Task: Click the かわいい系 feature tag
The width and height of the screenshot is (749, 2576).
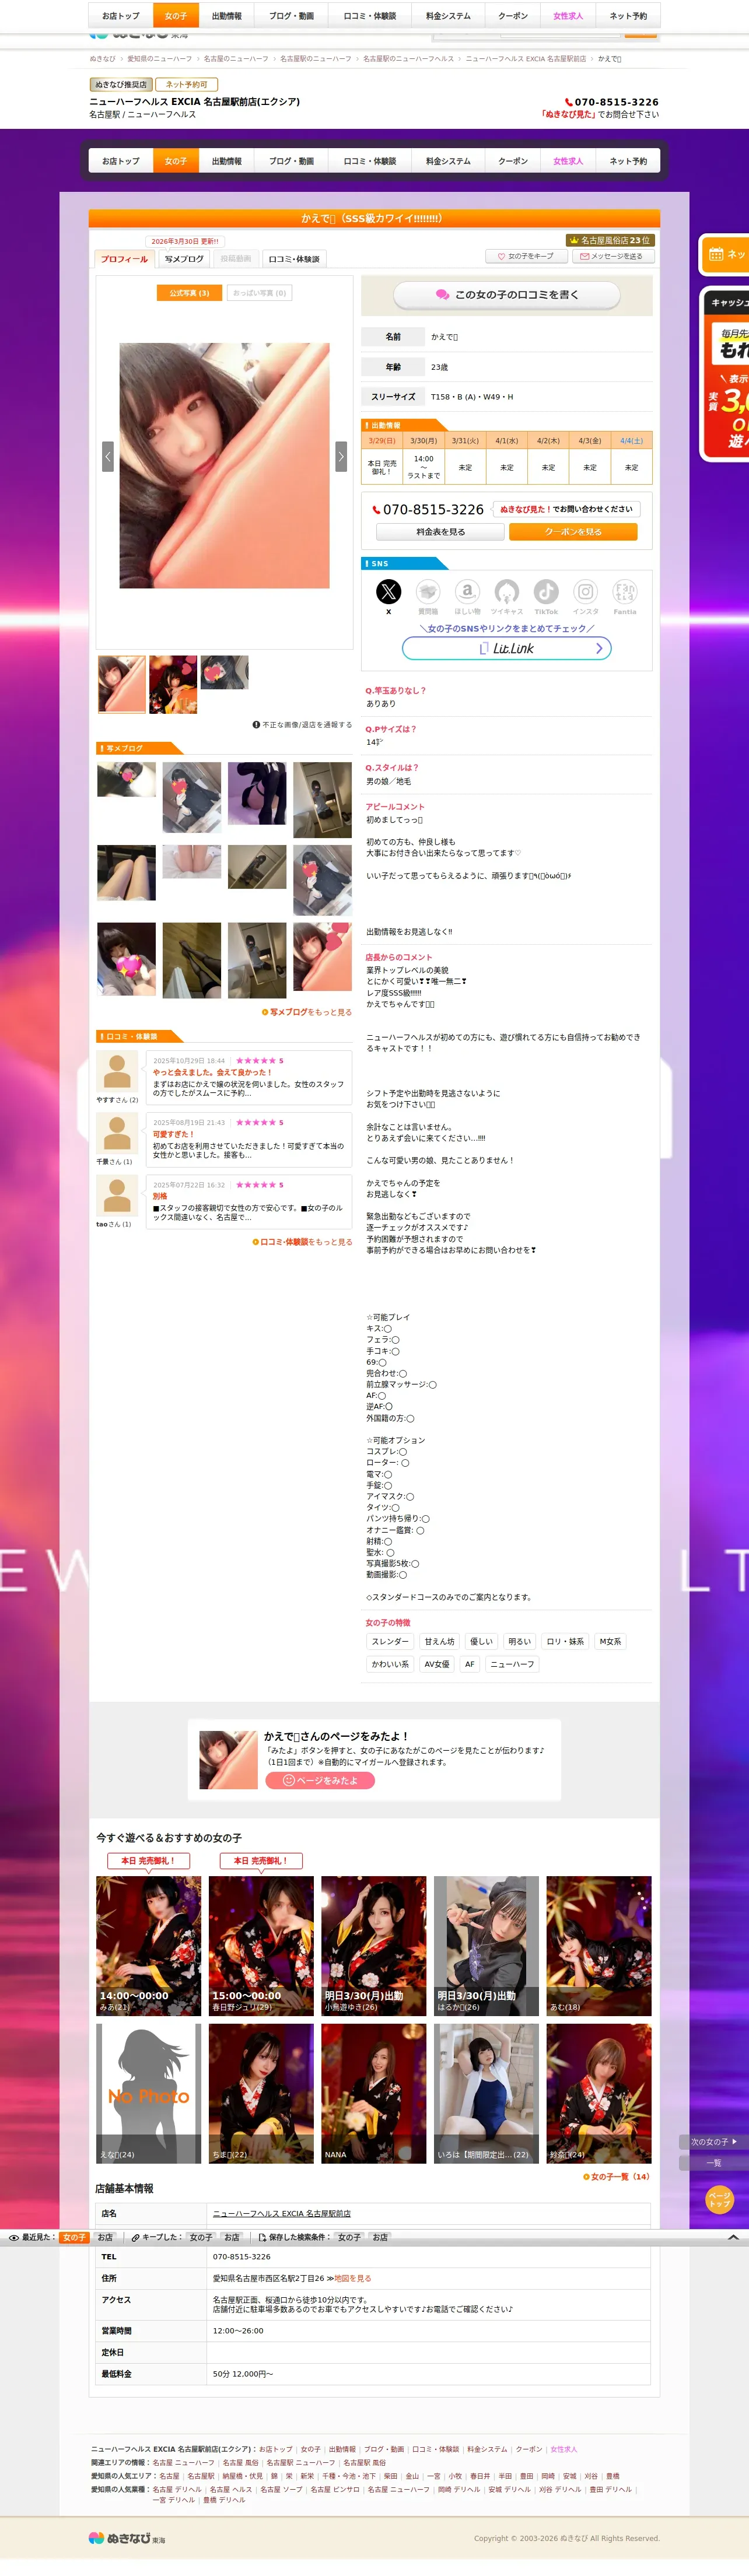Action: coord(390,1664)
